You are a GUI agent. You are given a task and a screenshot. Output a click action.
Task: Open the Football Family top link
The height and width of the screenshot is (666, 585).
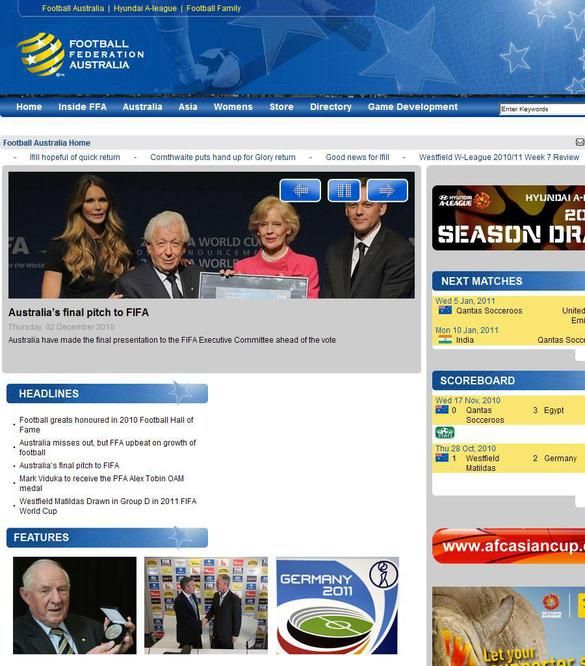click(213, 8)
